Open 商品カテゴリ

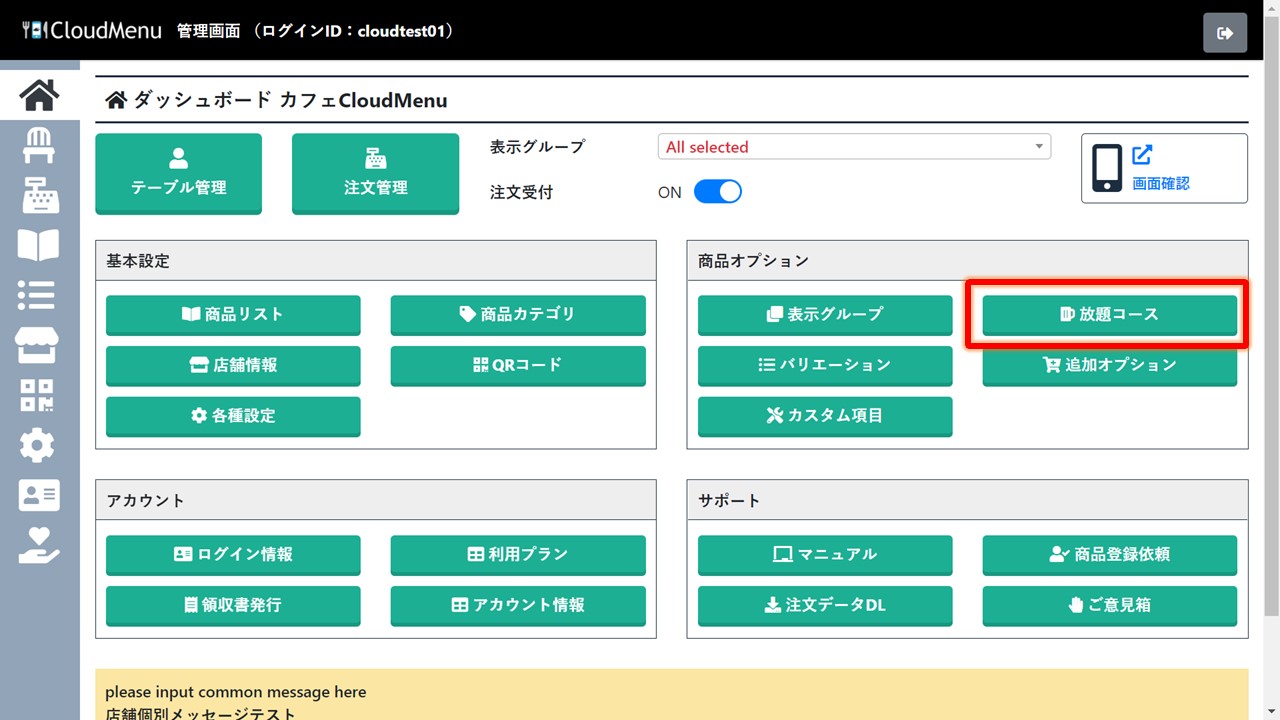click(x=518, y=314)
